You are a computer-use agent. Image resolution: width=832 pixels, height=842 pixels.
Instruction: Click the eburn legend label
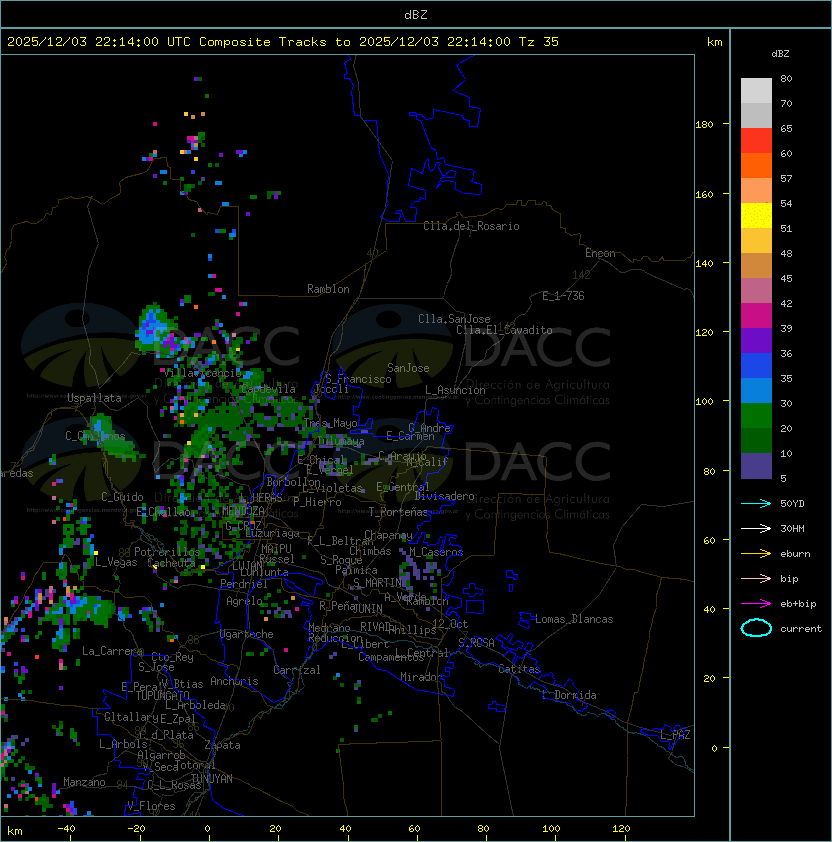click(x=795, y=554)
